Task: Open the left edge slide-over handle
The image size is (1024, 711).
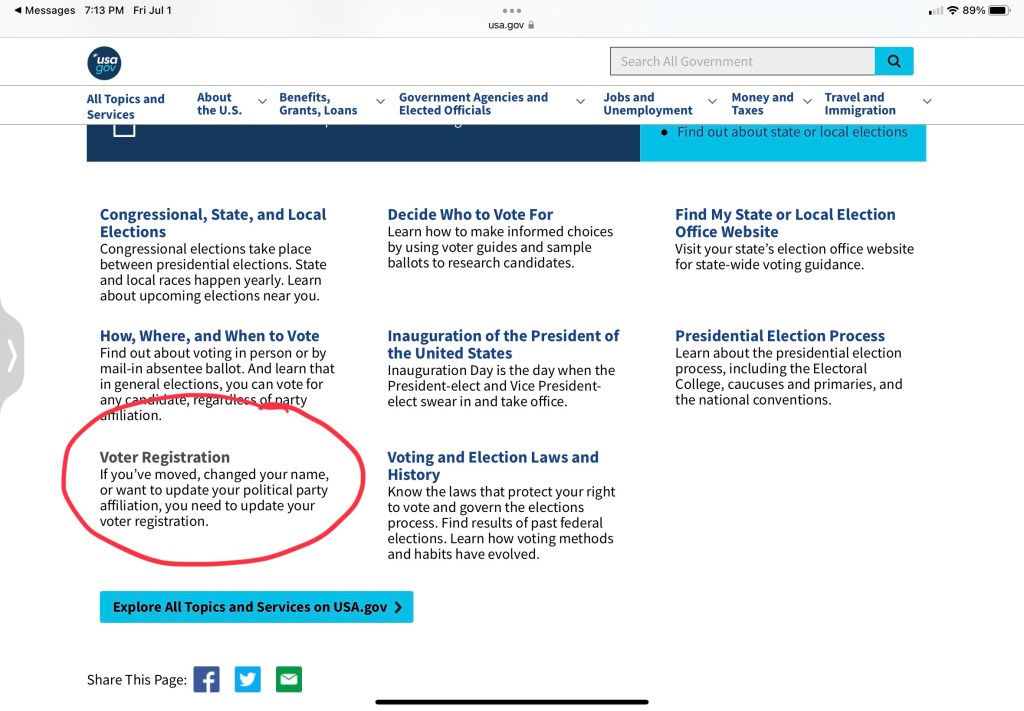Action: pyautogui.click(x=12, y=355)
